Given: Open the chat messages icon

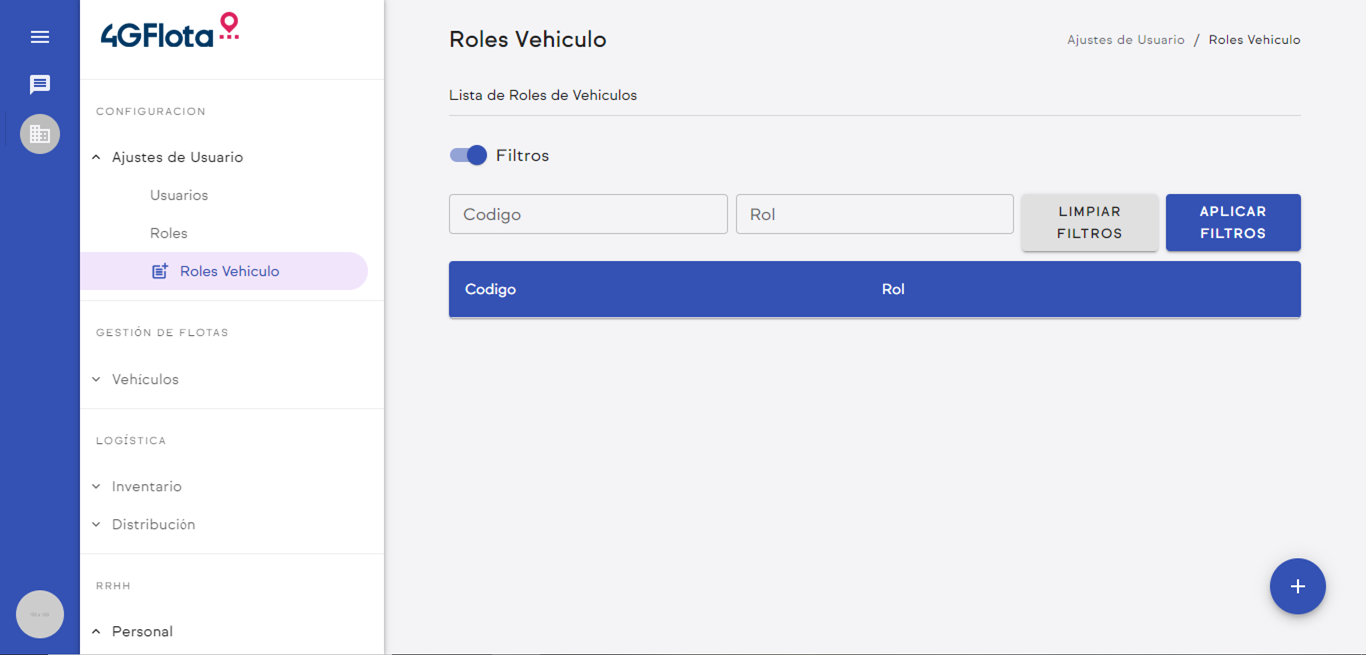Looking at the screenshot, I should [x=40, y=85].
